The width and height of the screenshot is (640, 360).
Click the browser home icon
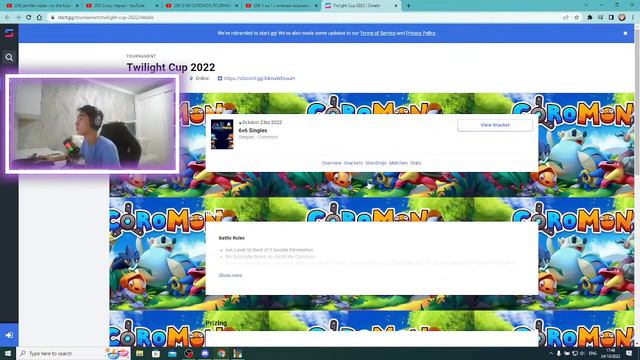(39, 18)
